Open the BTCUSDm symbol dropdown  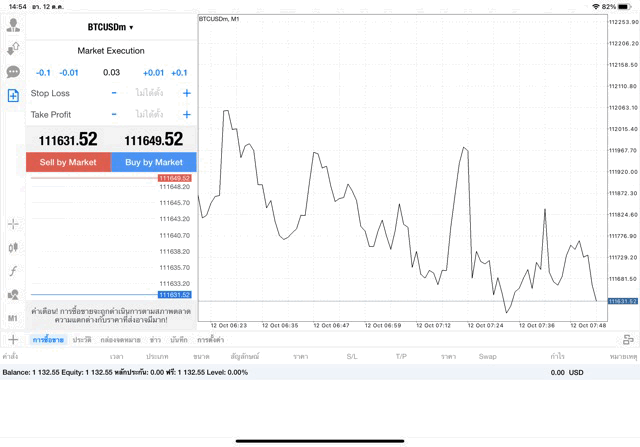point(110,27)
